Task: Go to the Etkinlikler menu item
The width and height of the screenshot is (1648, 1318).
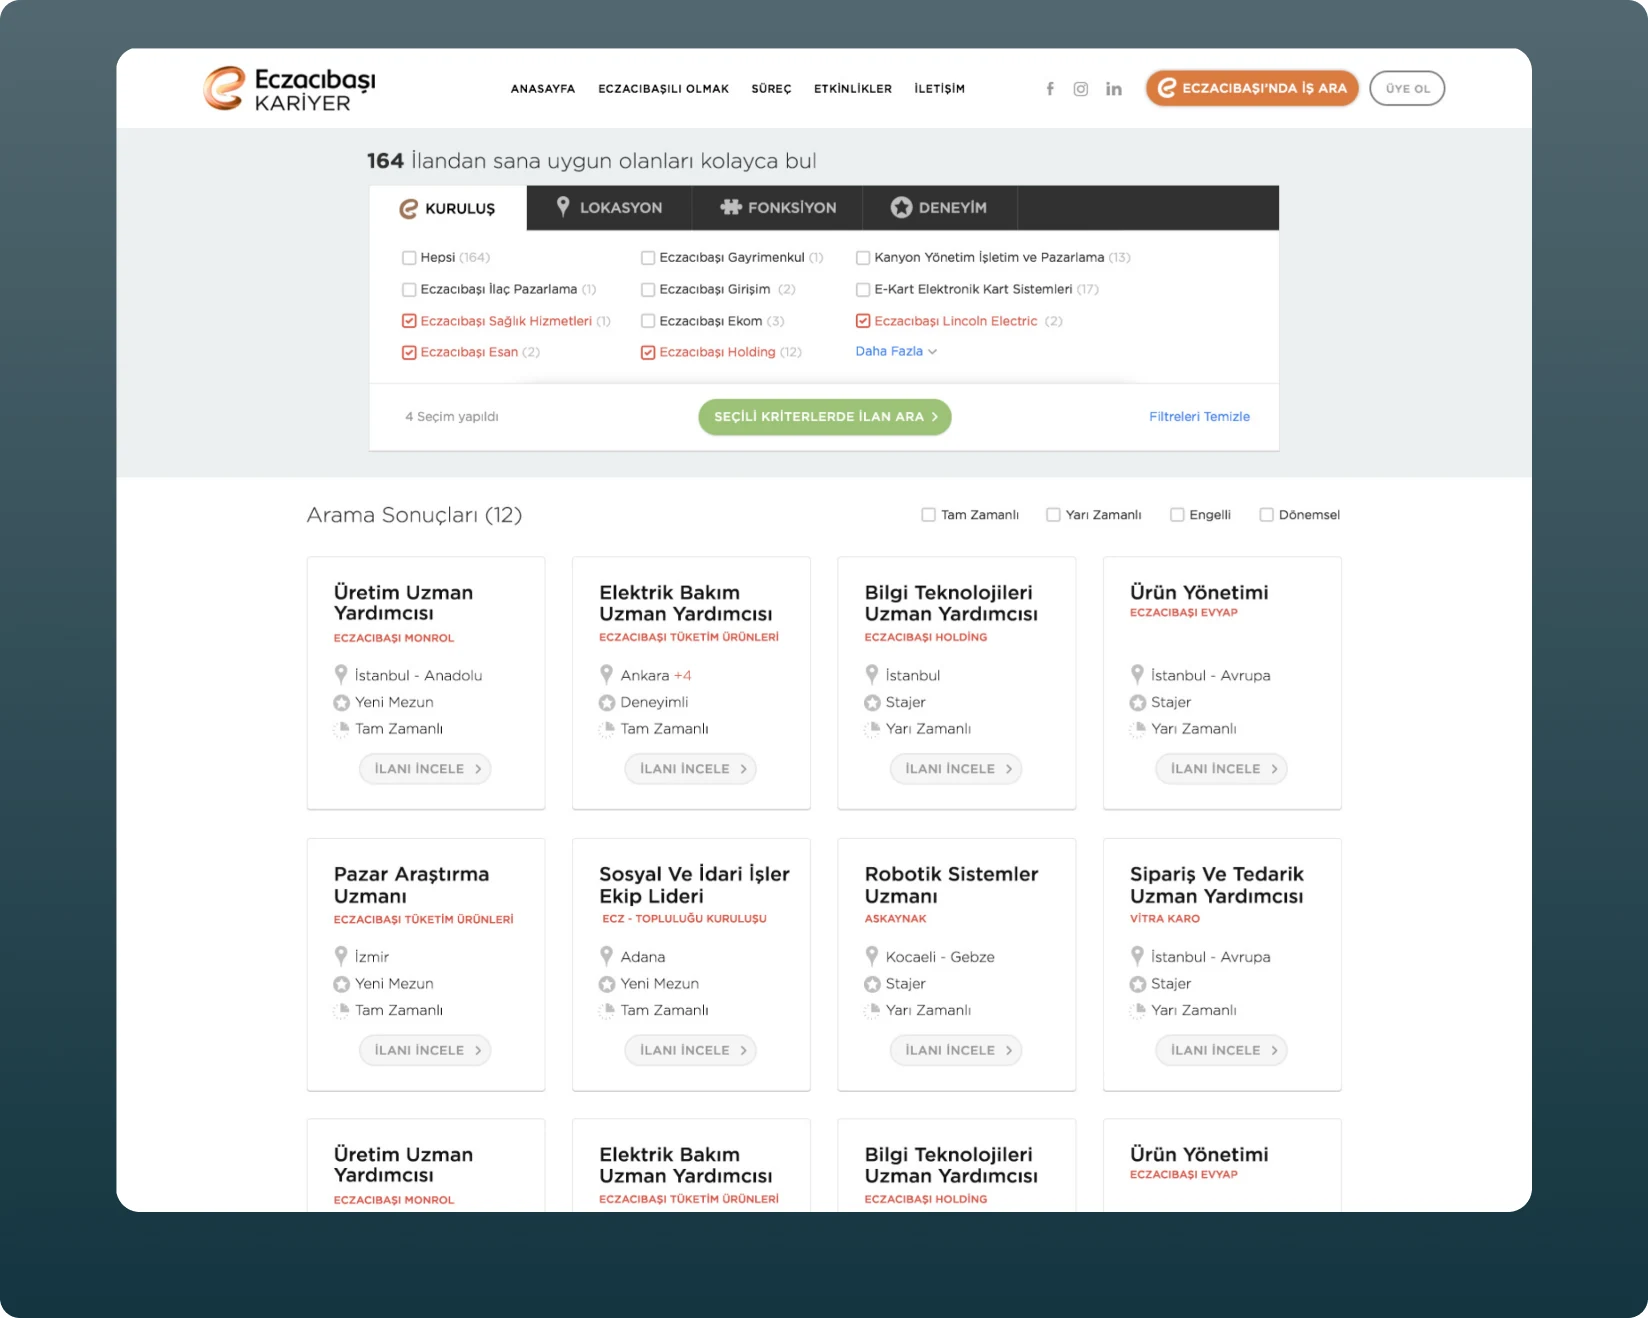Action: (x=853, y=89)
